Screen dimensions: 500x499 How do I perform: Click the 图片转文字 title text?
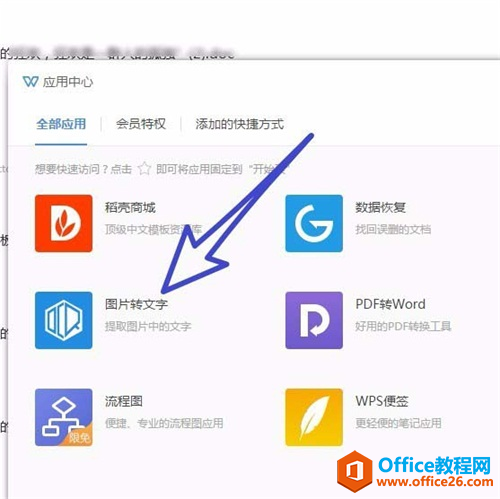pyautogui.click(x=136, y=304)
